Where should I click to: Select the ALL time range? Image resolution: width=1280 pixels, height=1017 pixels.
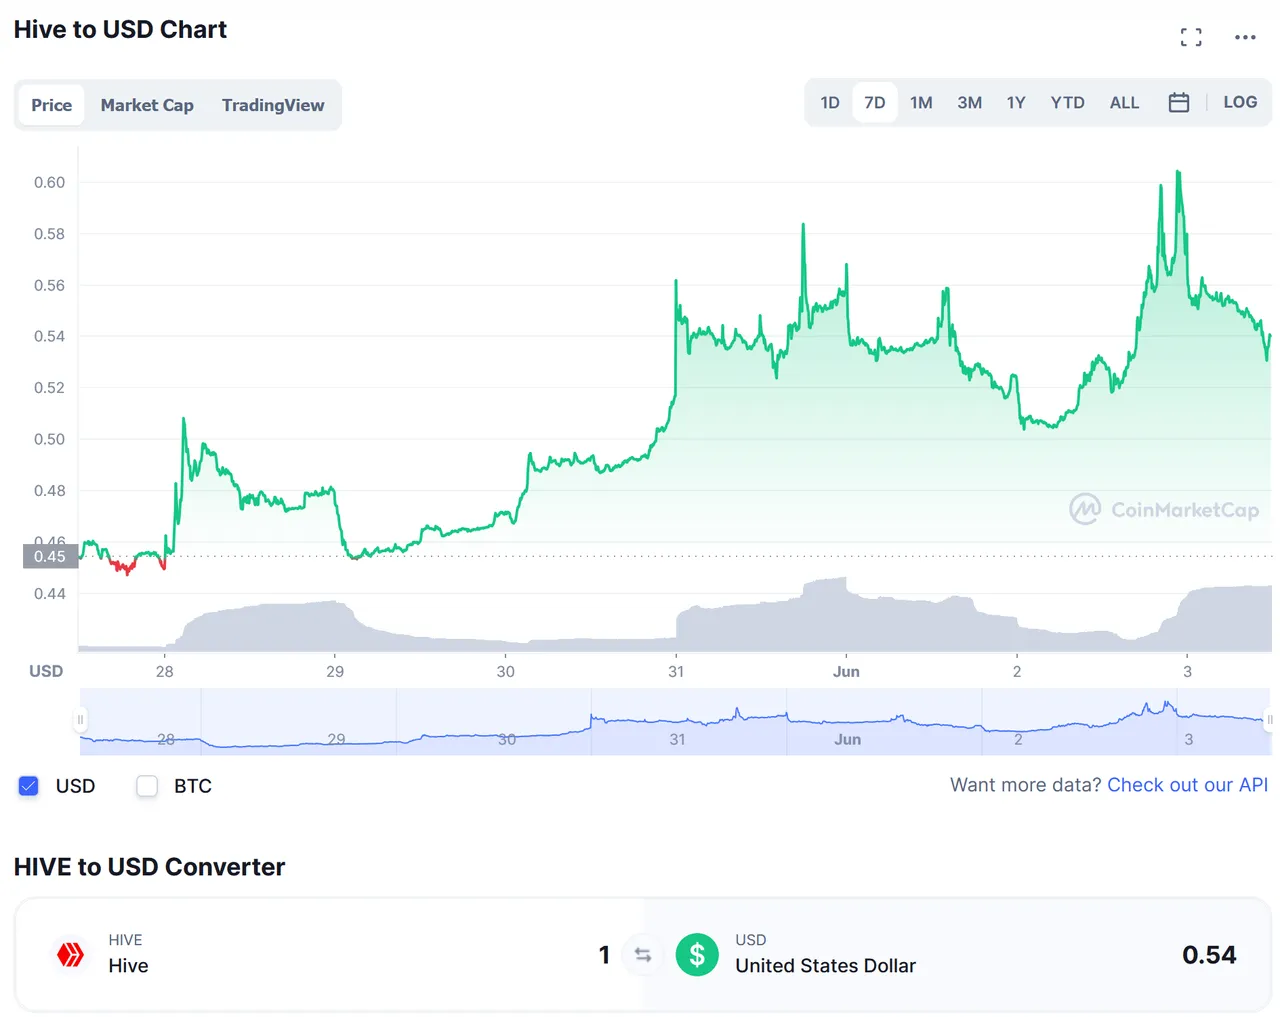(1124, 103)
